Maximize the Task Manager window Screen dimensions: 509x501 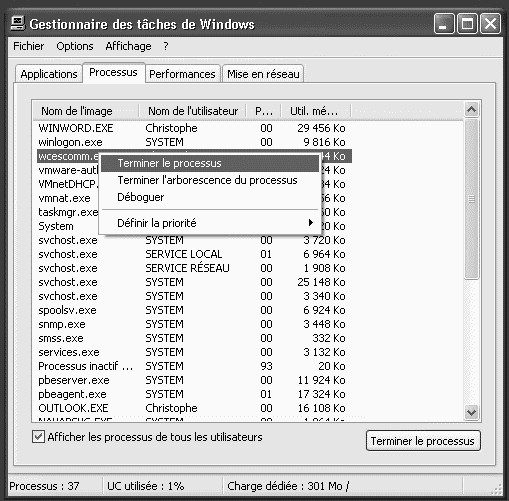(x=467, y=24)
